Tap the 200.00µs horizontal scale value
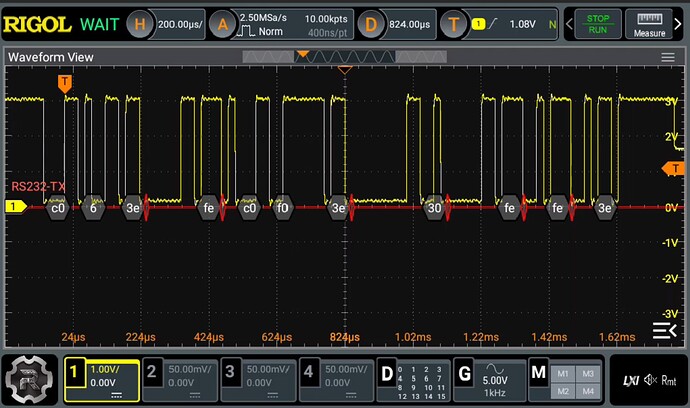The image size is (690, 408). (180, 25)
